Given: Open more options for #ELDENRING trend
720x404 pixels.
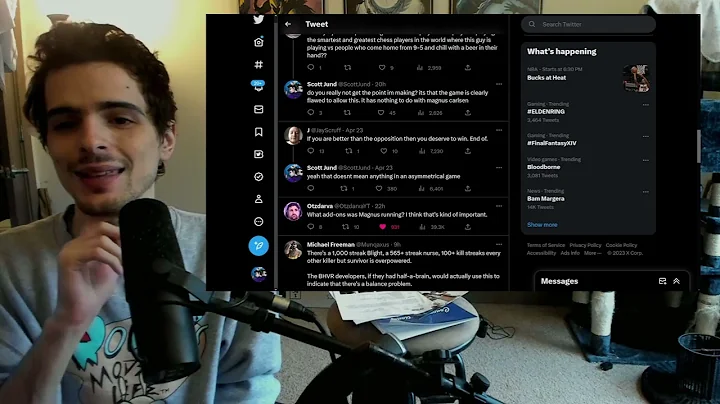Looking at the screenshot, I should click(x=646, y=105).
